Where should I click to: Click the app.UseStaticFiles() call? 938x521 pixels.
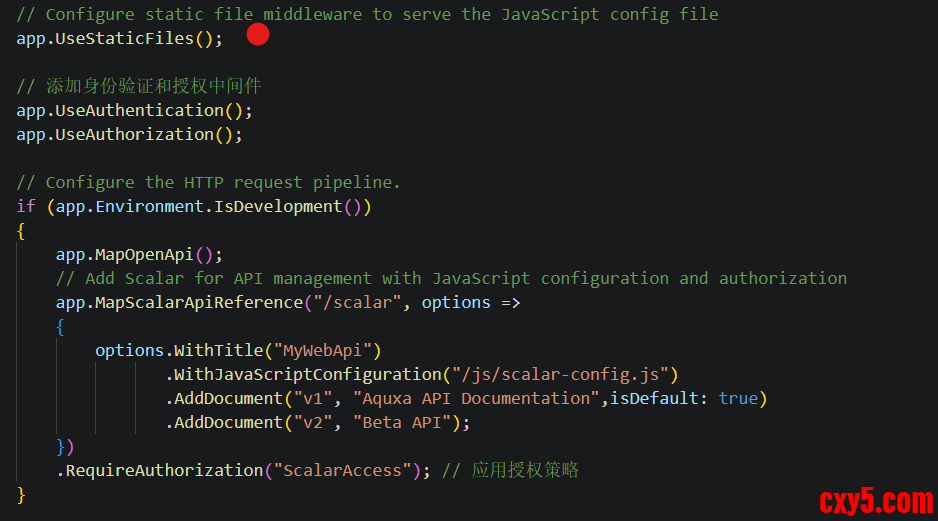pos(120,38)
